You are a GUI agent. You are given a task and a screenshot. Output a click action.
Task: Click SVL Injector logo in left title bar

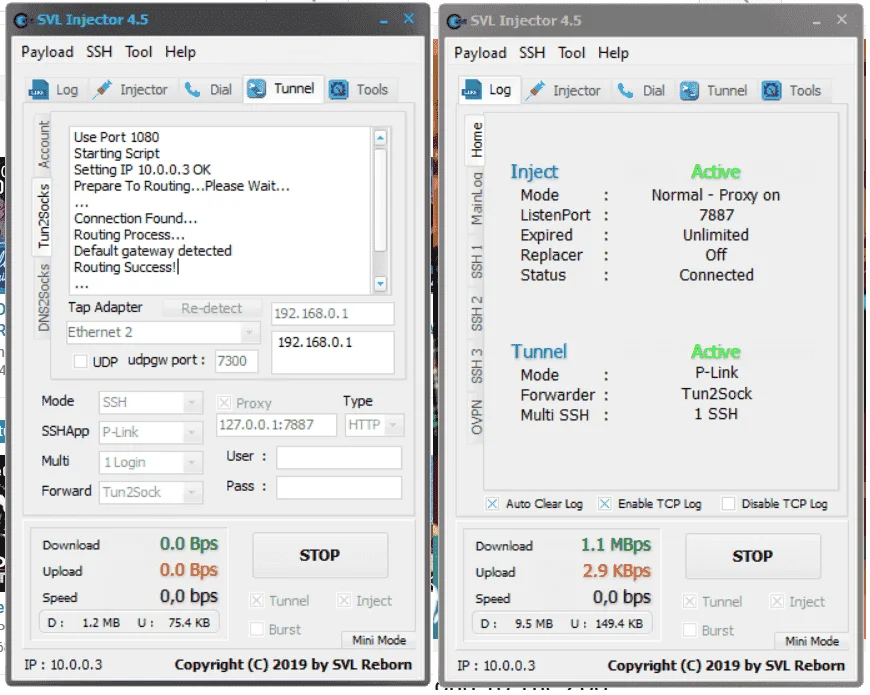22,21
